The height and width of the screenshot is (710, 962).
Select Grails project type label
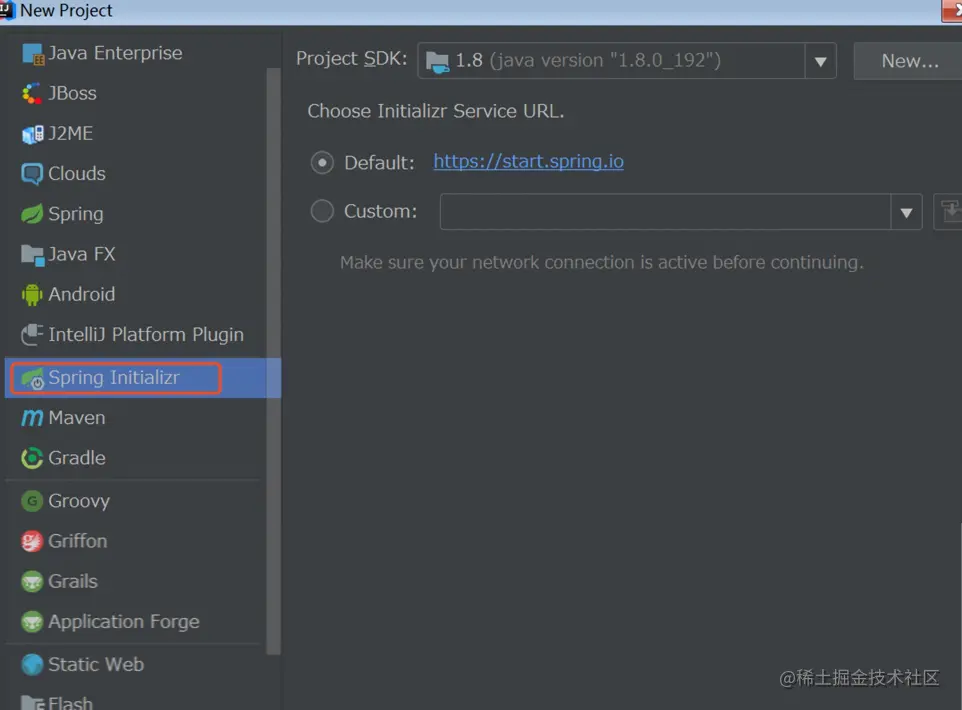[73, 582]
